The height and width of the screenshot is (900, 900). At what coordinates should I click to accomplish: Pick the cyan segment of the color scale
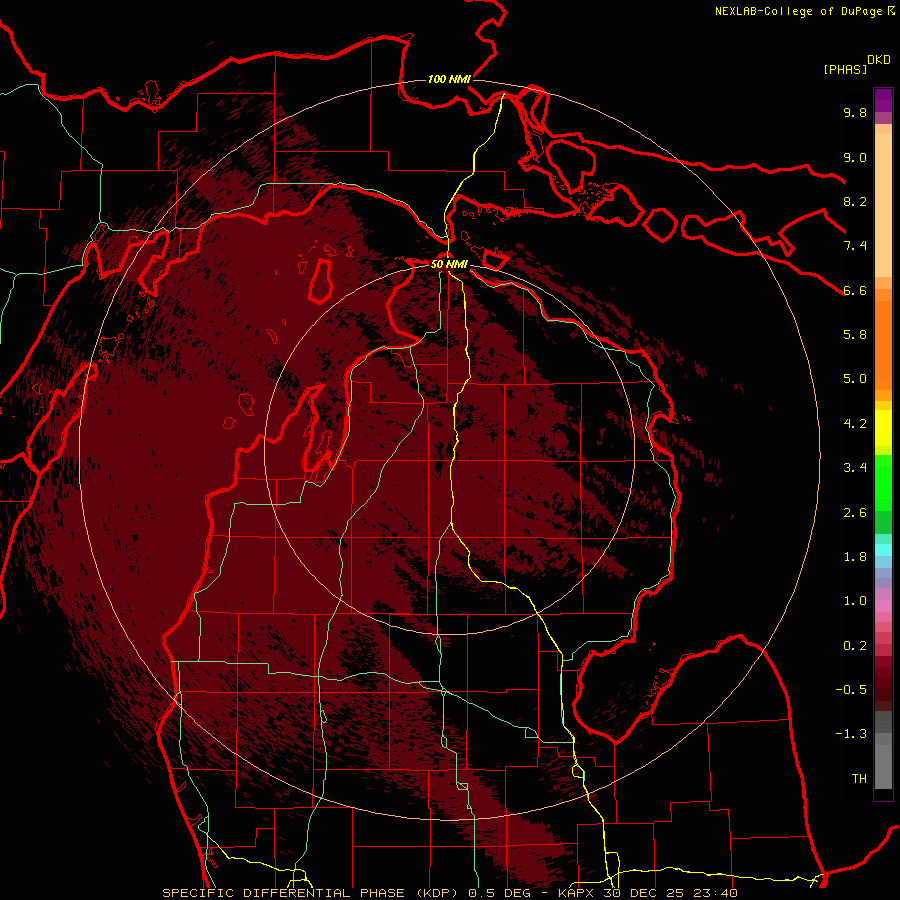(x=883, y=550)
